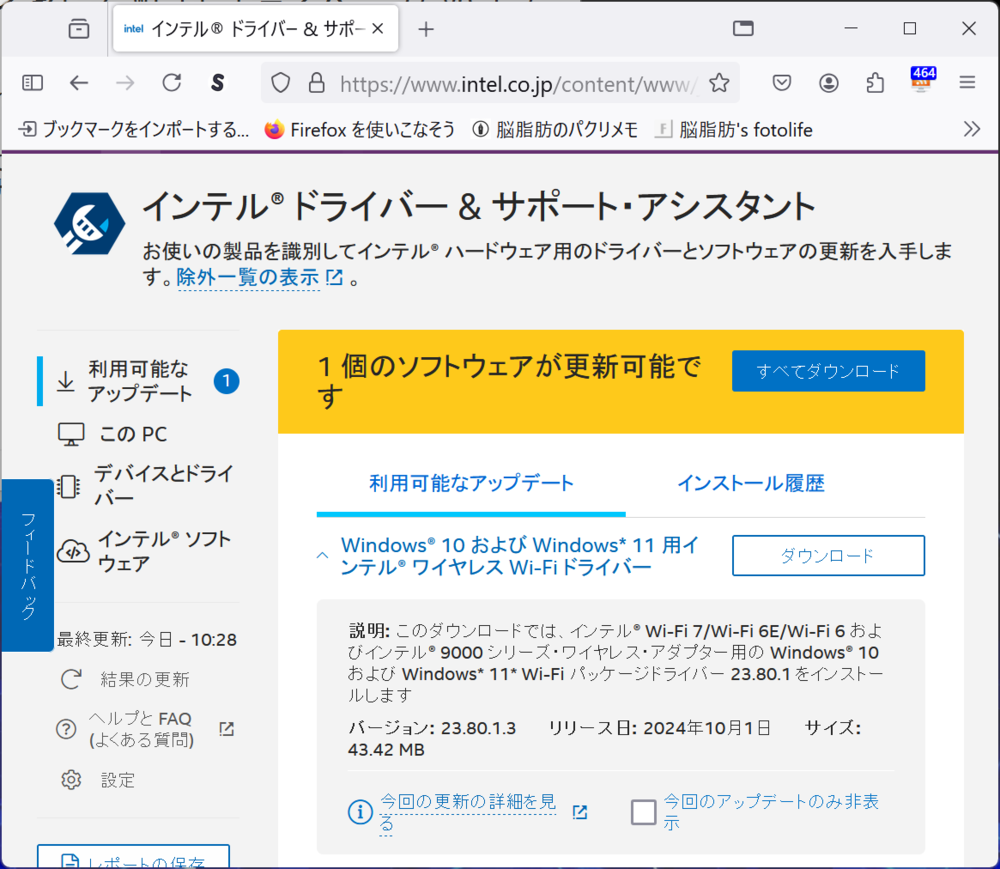Click the Wi-Fi driver update title link
Screen dimensions: 1000x869
pyautogui.click(x=520, y=556)
